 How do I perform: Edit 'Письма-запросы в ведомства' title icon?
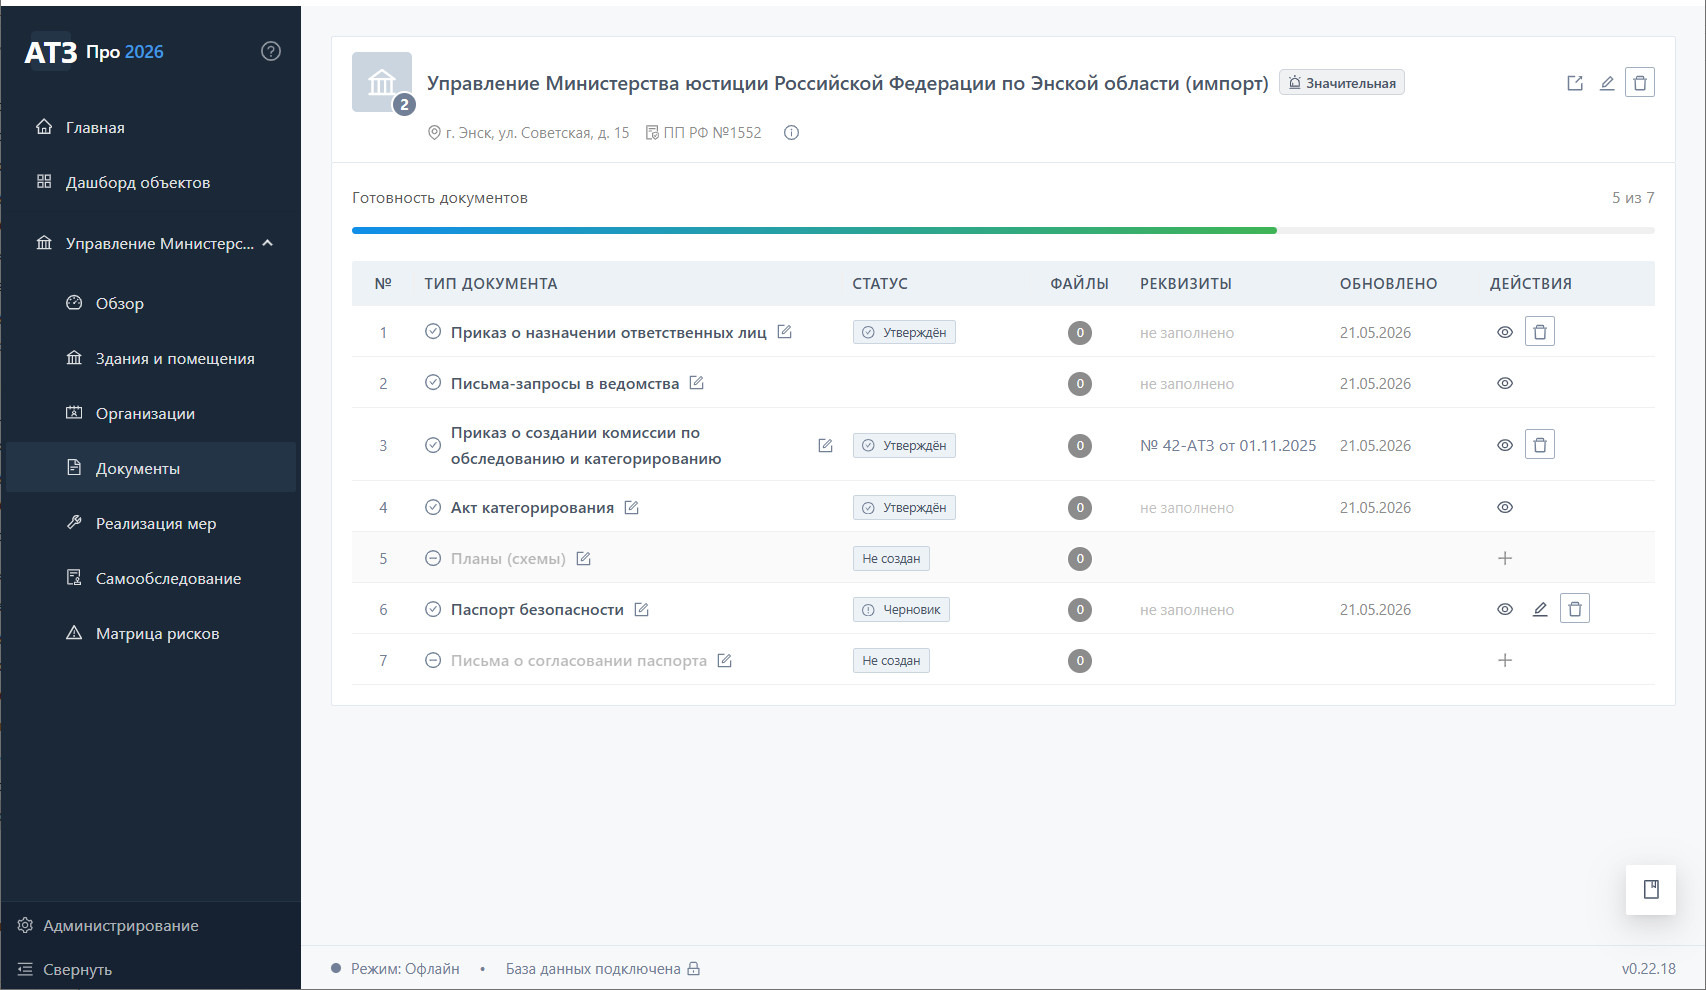click(697, 383)
